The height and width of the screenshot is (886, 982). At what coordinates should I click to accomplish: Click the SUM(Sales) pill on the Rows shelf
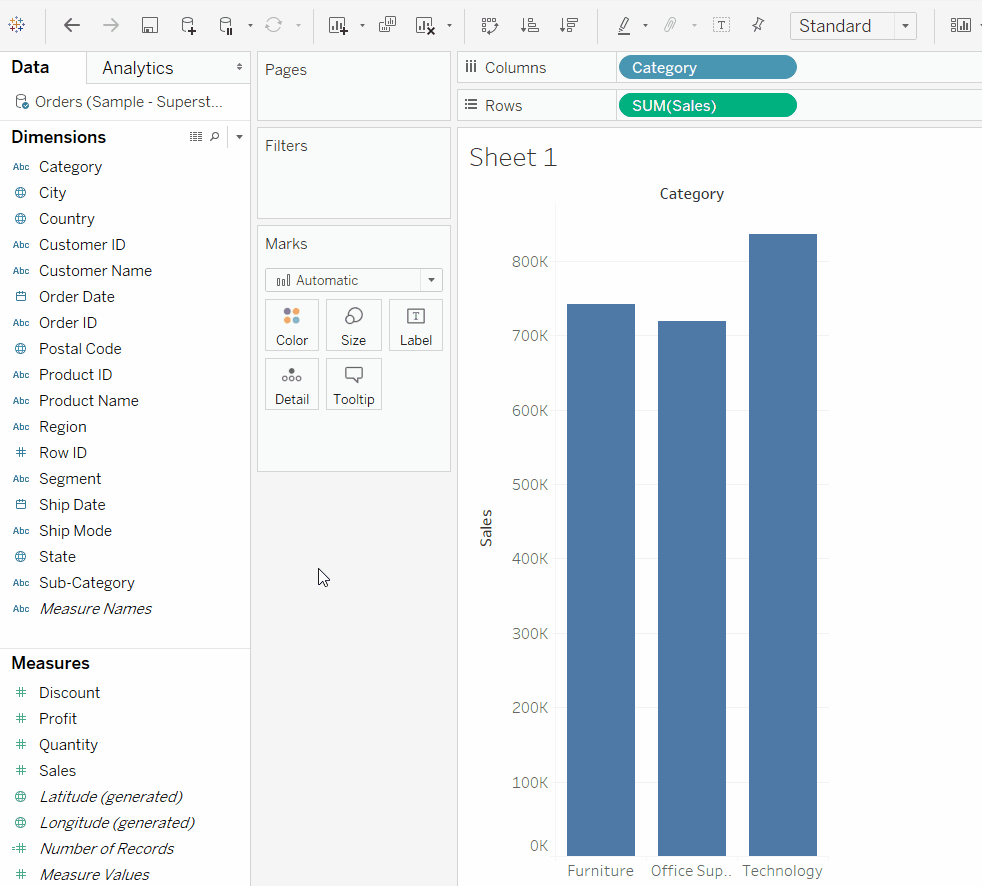click(707, 105)
